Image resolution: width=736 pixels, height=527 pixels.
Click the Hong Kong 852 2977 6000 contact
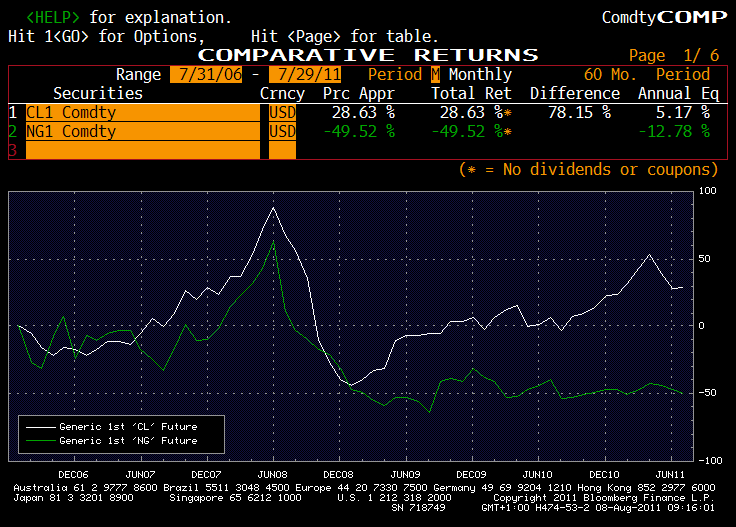click(x=646, y=488)
